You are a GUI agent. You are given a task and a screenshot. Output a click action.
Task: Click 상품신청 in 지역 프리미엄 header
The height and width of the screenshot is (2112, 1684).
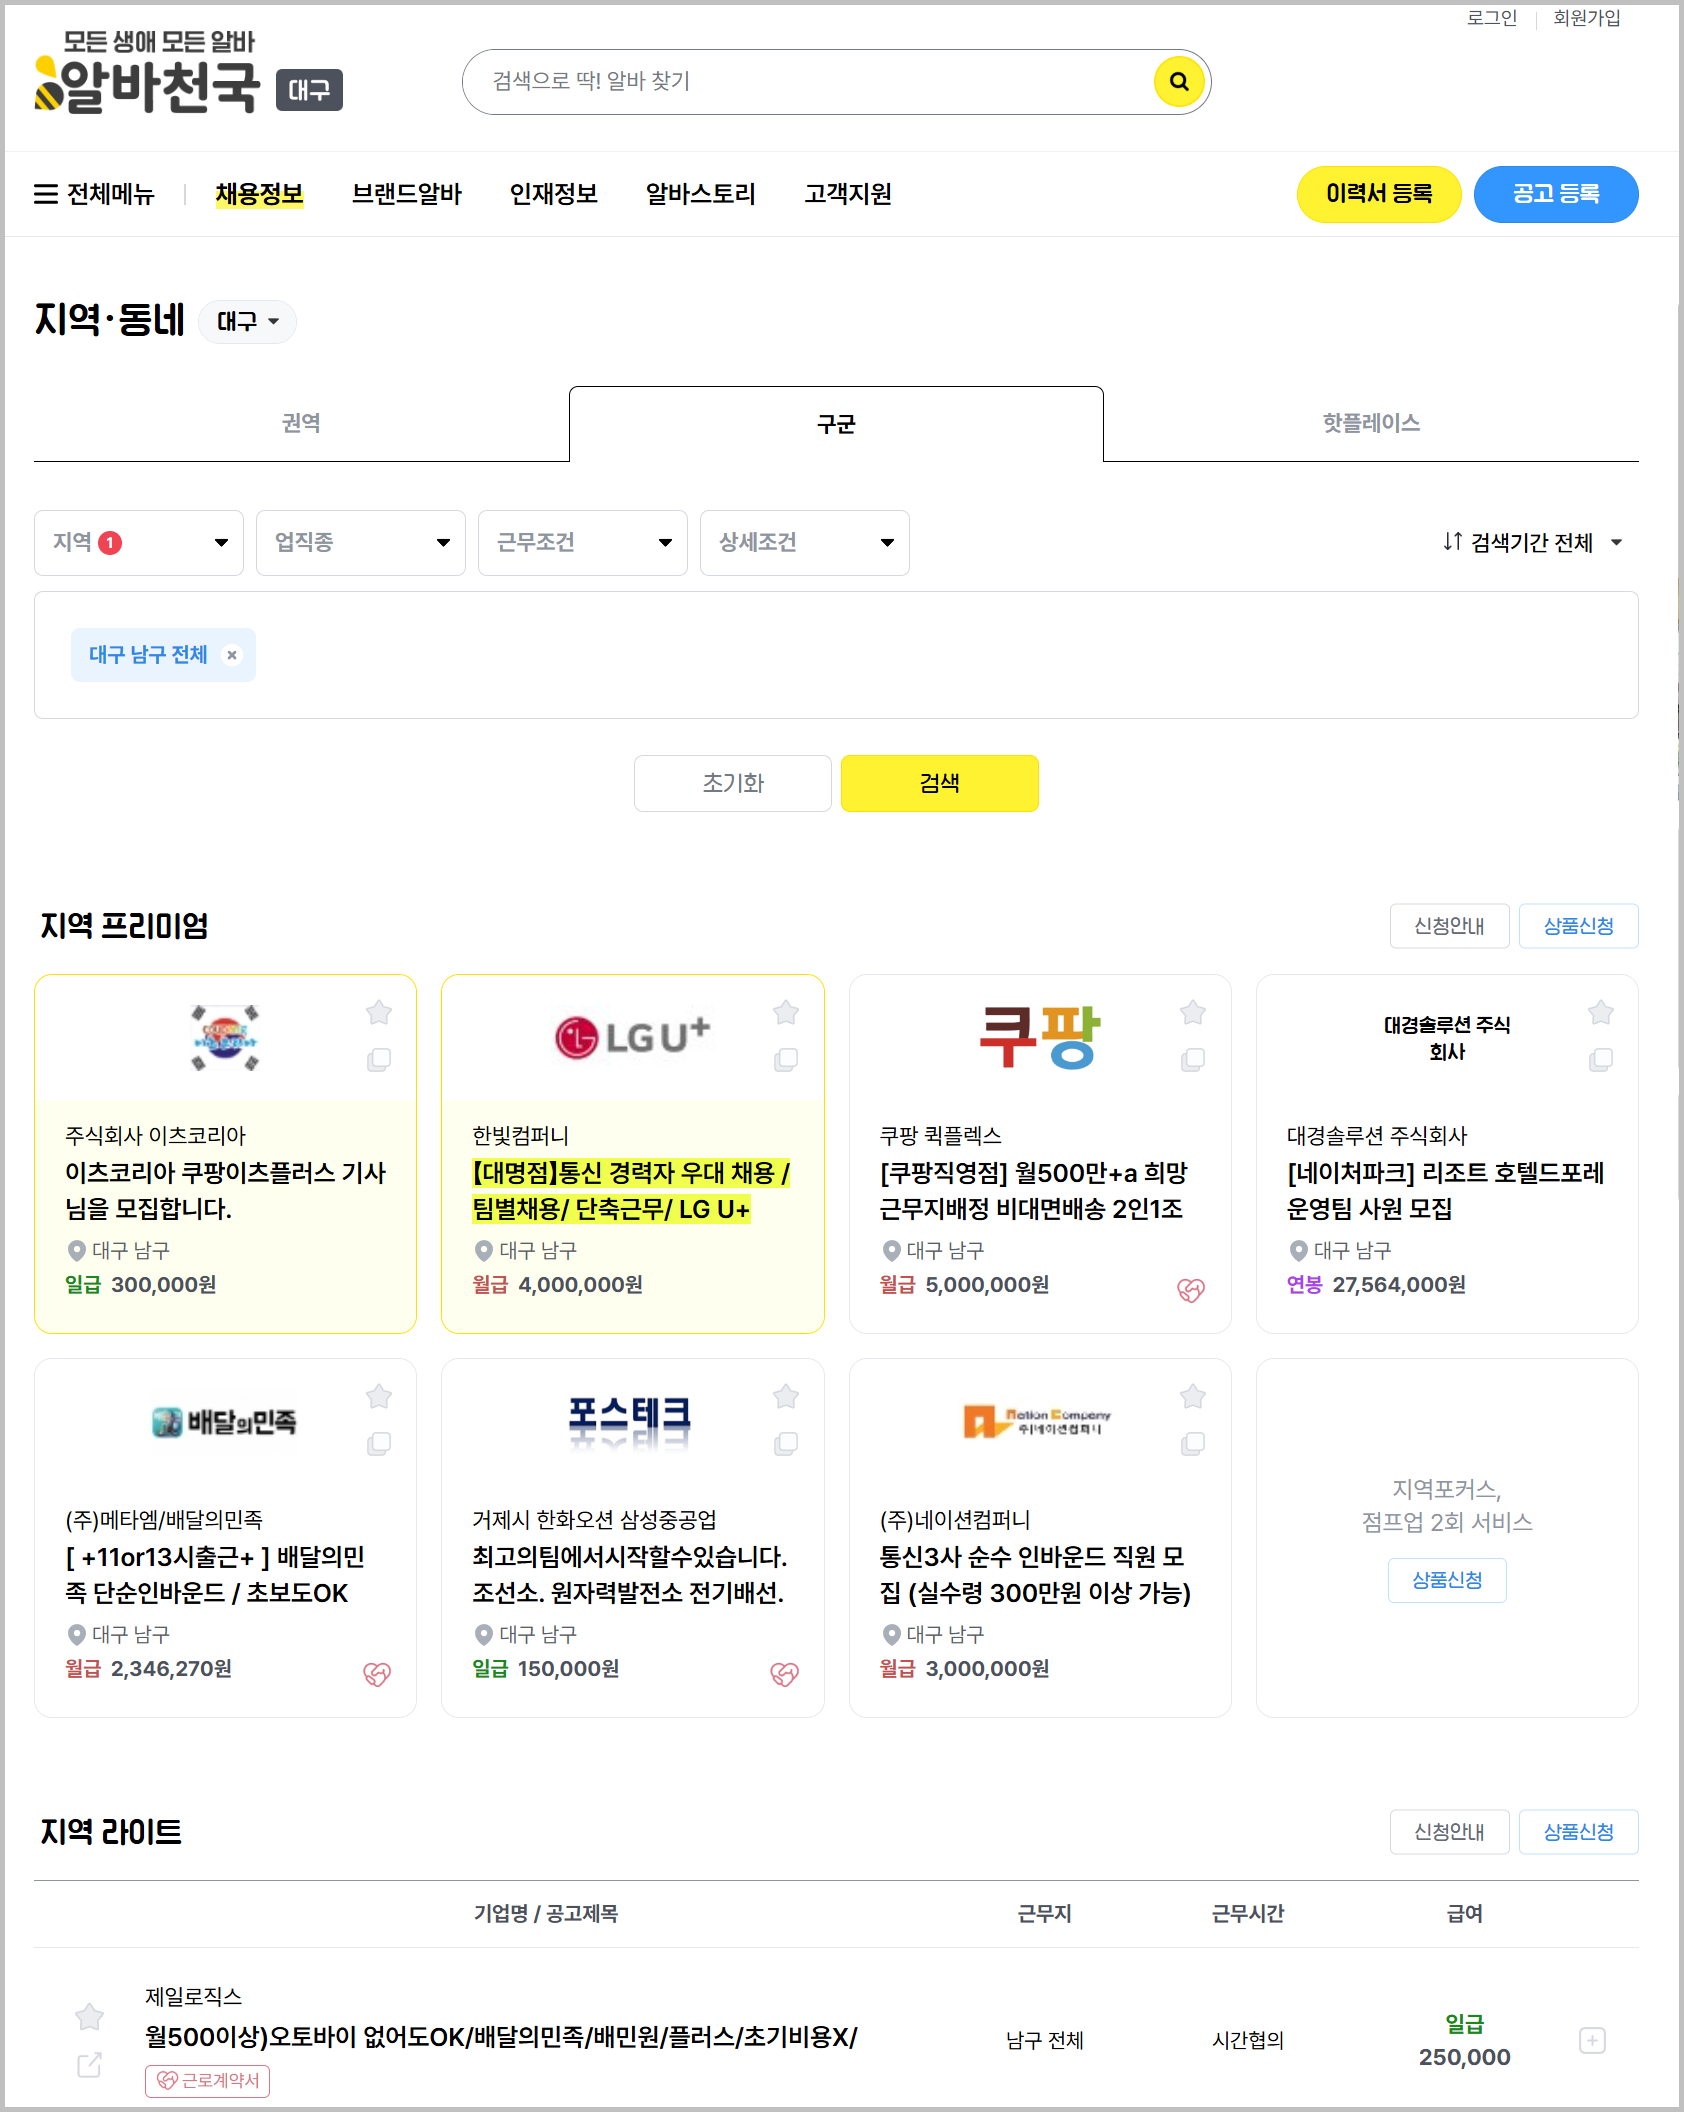point(1579,926)
